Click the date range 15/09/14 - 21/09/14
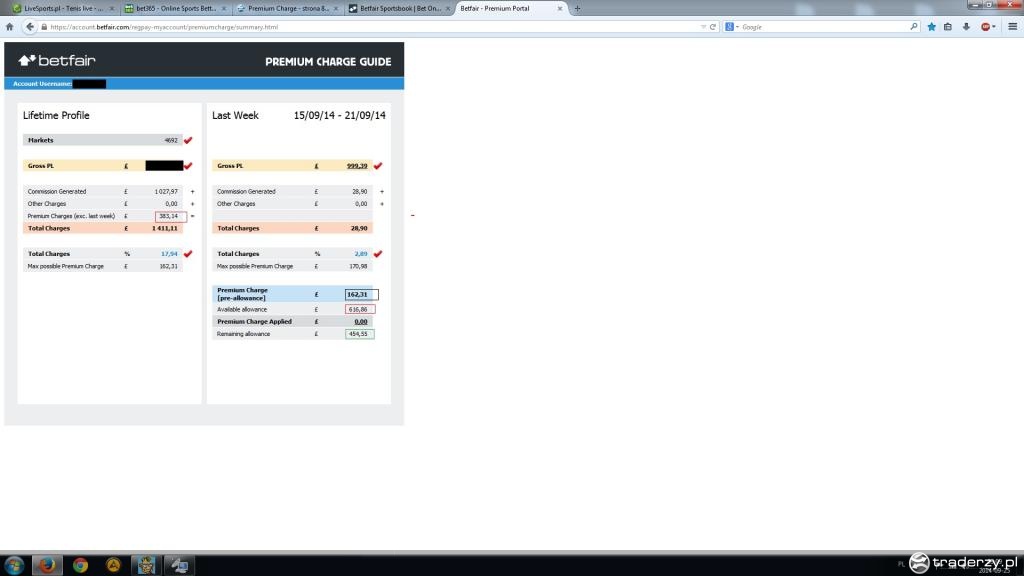This screenshot has width=1024, height=576. (340, 116)
